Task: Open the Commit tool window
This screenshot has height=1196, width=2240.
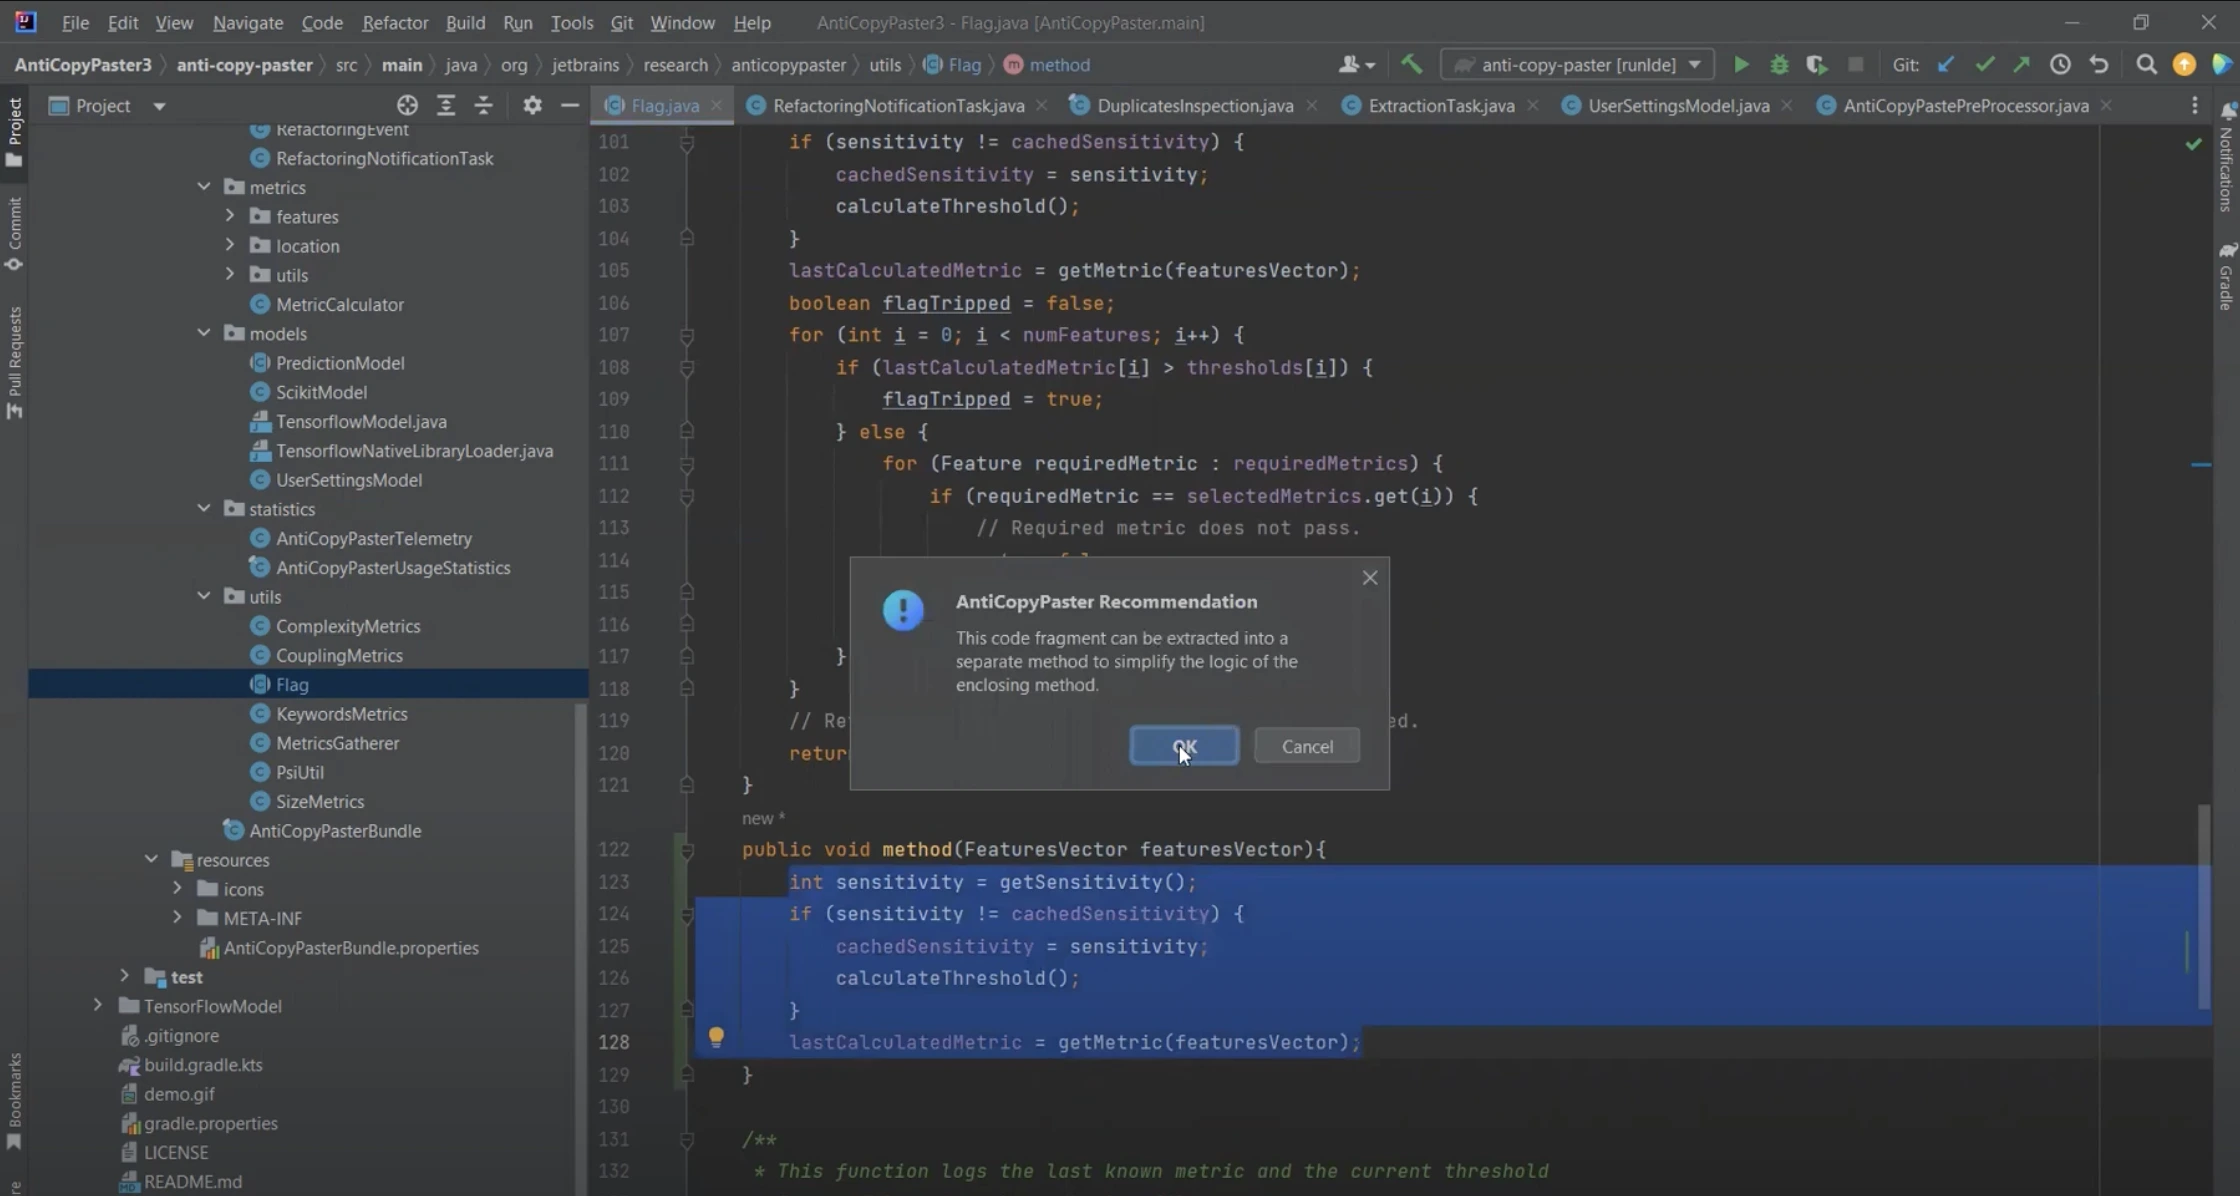Action: tap(14, 234)
